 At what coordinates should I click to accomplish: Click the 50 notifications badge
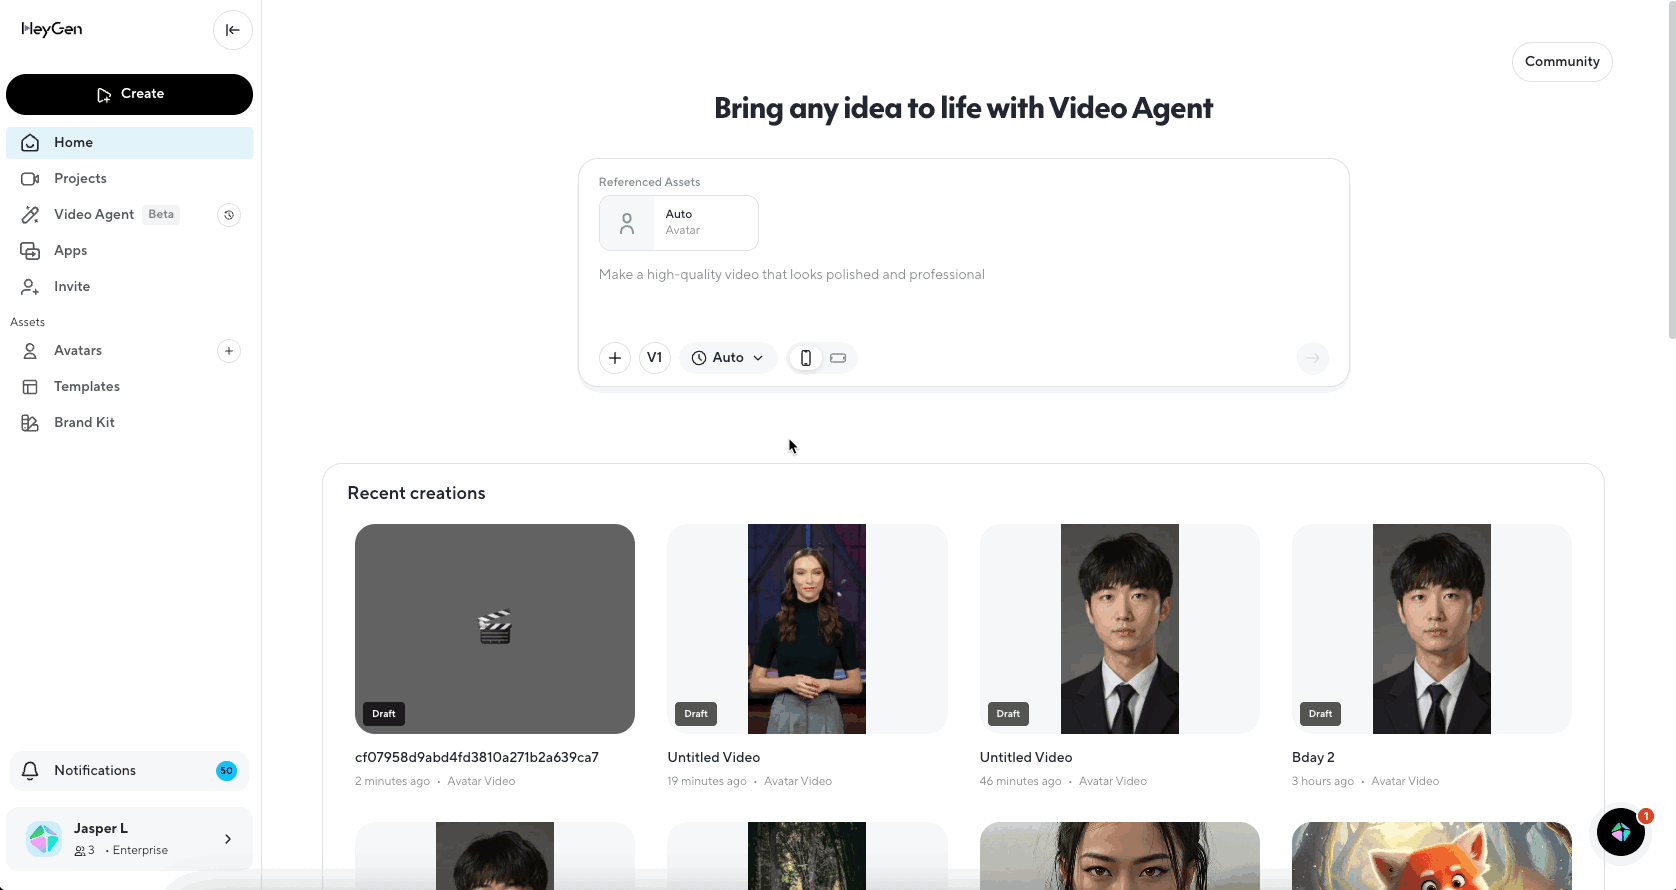tap(227, 771)
